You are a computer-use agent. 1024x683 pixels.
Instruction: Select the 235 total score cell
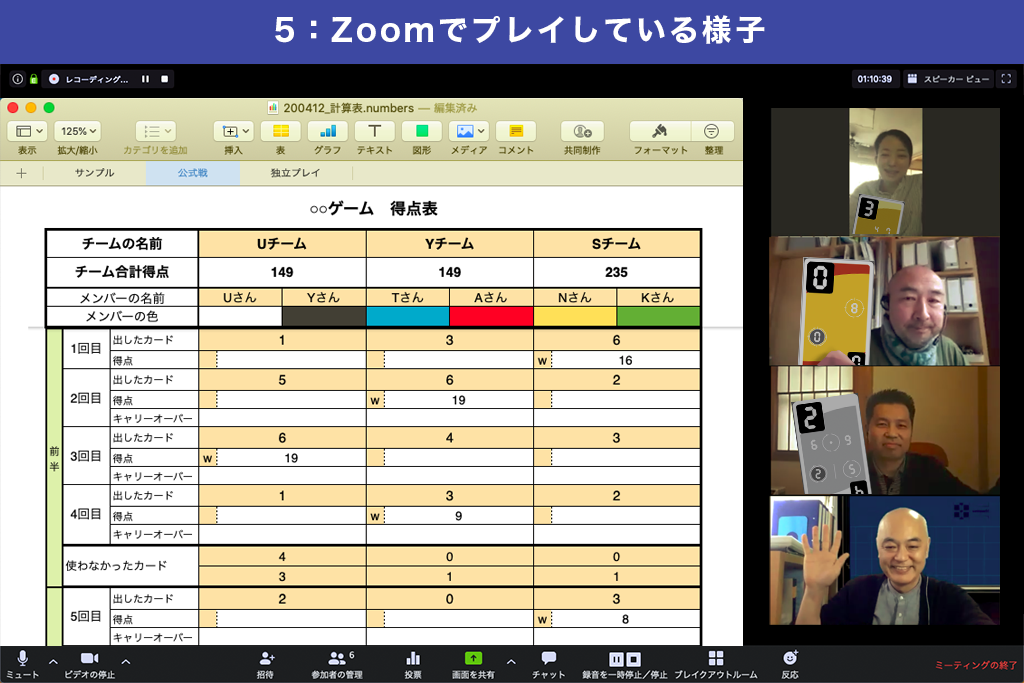616,272
